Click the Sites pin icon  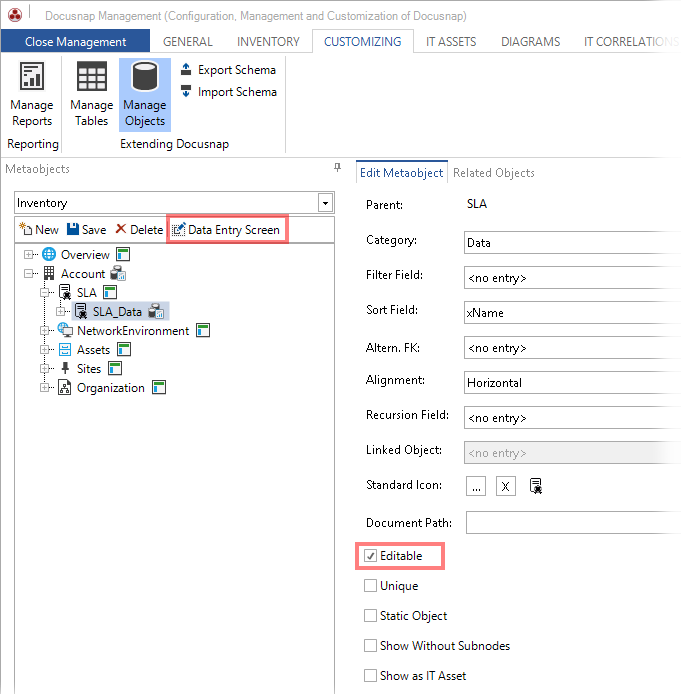(x=65, y=368)
